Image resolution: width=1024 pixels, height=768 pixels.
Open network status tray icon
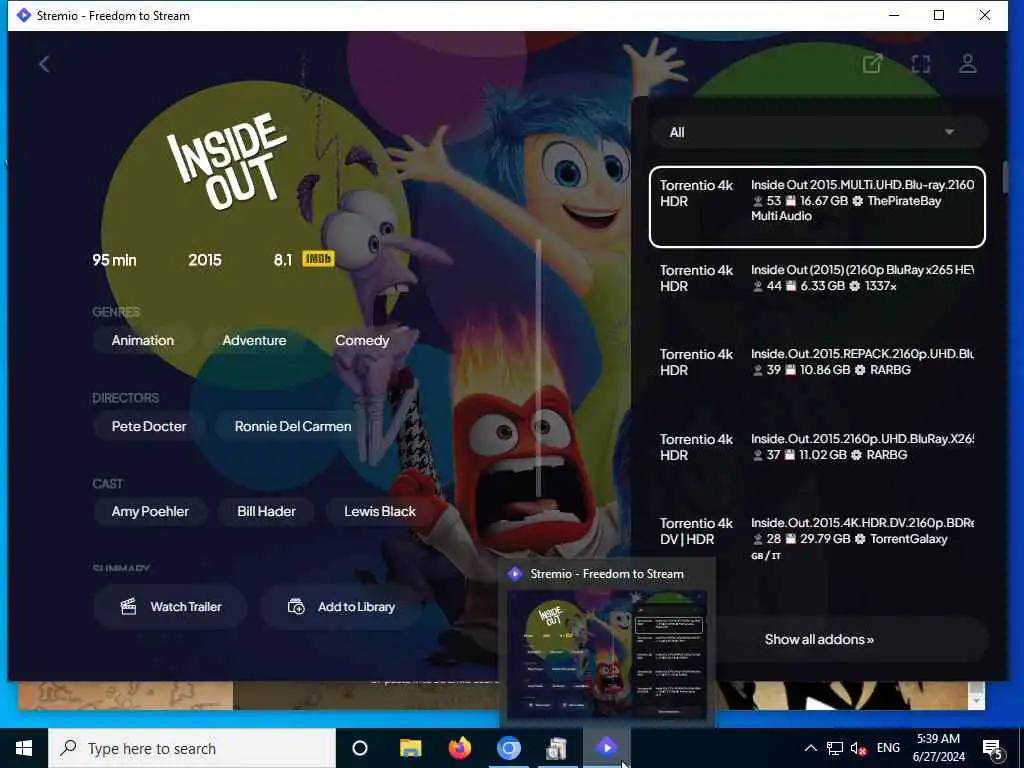pos(835,748)
